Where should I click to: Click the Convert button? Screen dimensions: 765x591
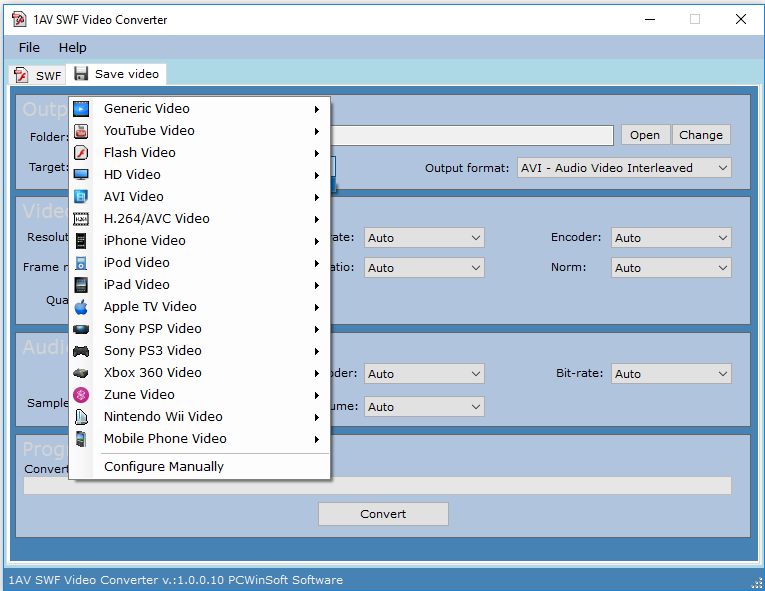(383, 514)
